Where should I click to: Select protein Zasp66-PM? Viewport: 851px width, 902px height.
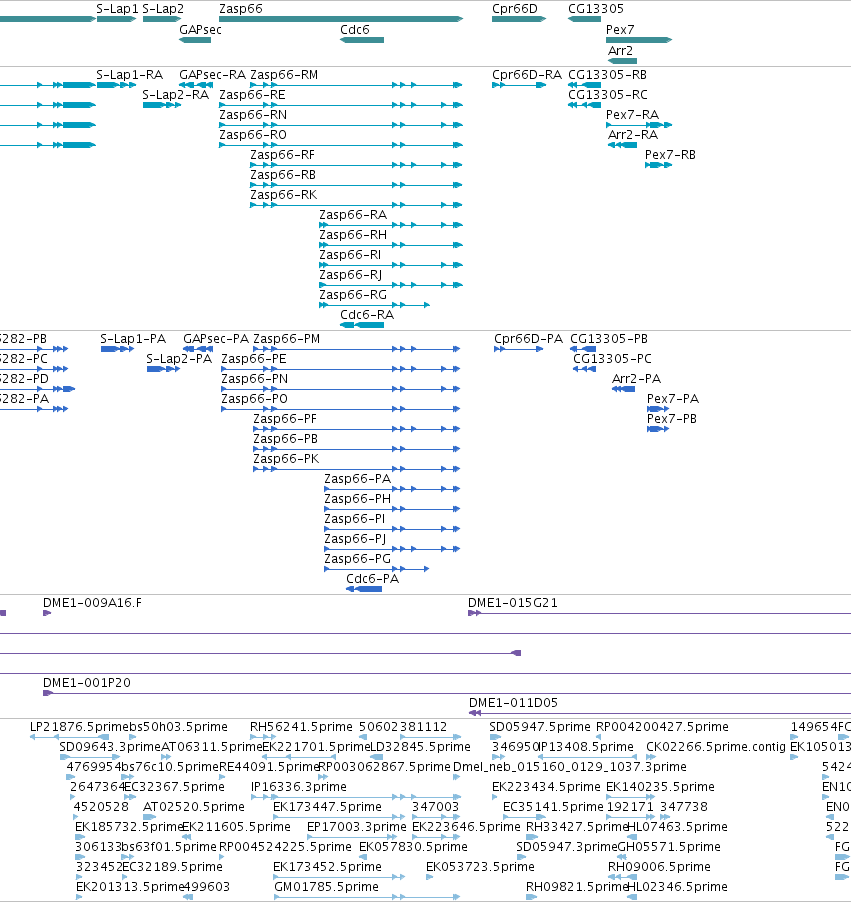click(x=357, y=349)
